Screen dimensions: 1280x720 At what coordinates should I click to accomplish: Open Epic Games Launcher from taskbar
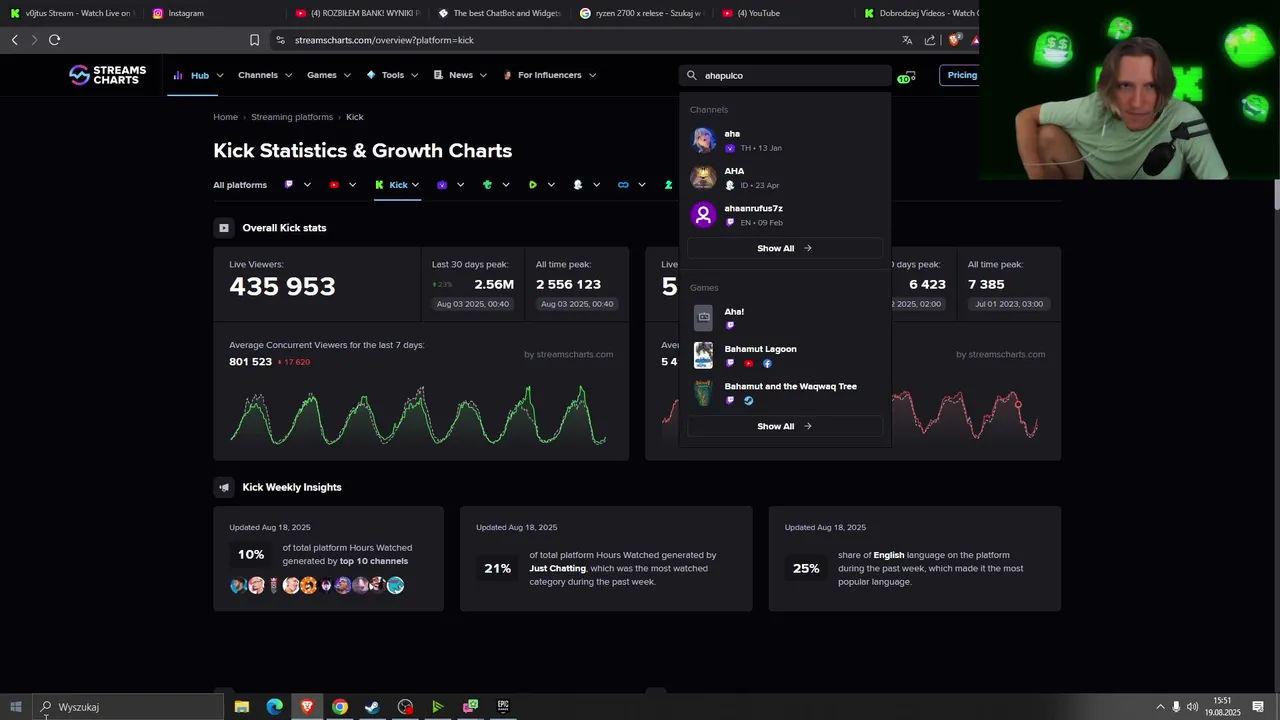point(503,707)
